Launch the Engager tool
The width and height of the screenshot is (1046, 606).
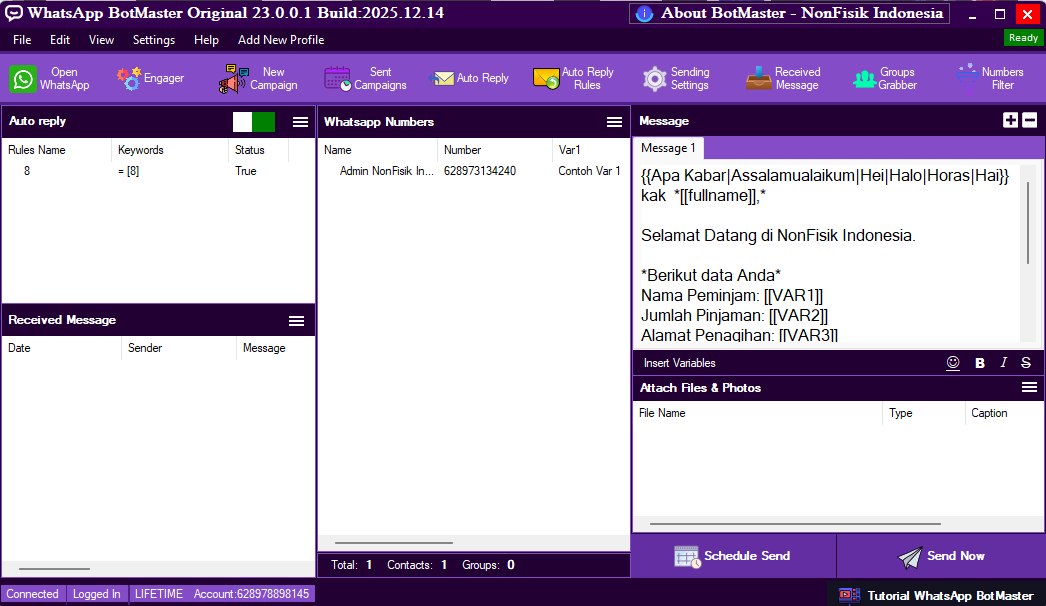pos(150,79)
